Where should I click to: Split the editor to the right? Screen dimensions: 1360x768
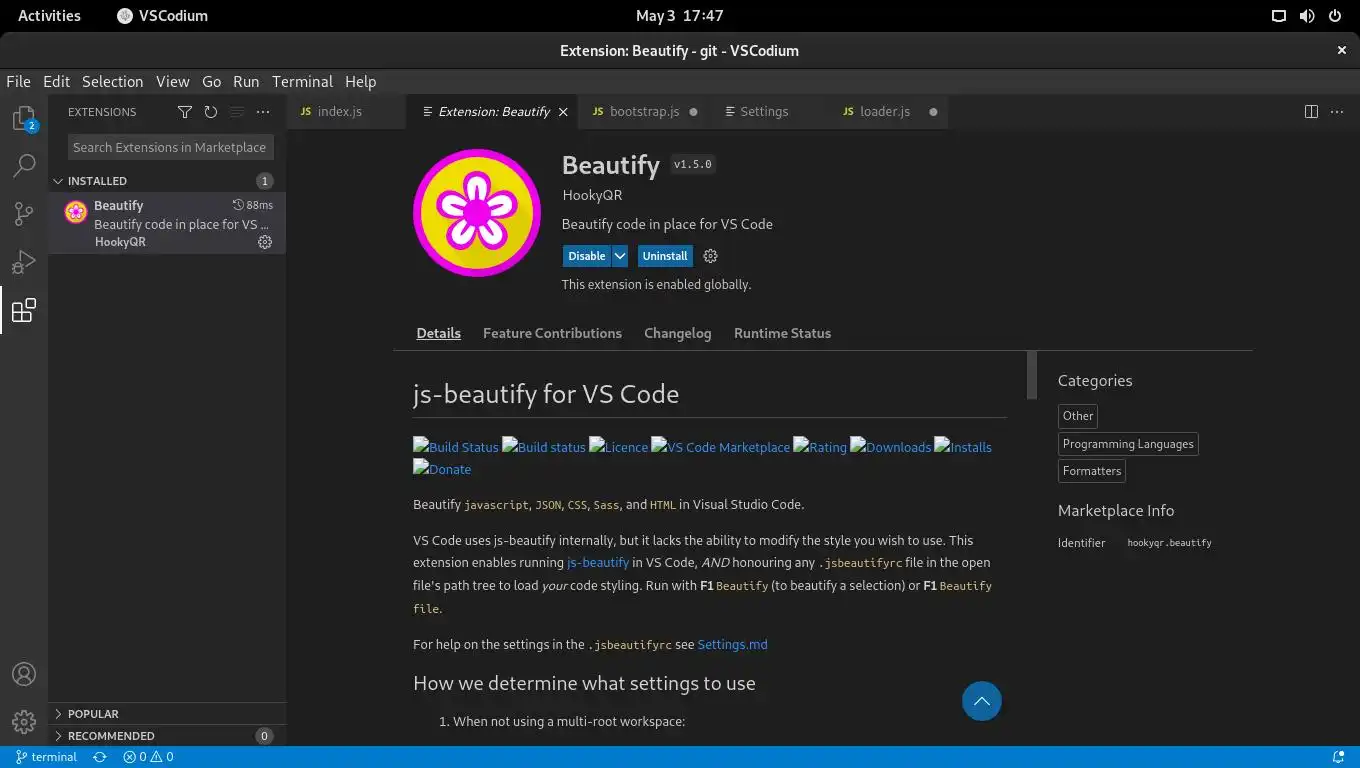(1311, 112)
